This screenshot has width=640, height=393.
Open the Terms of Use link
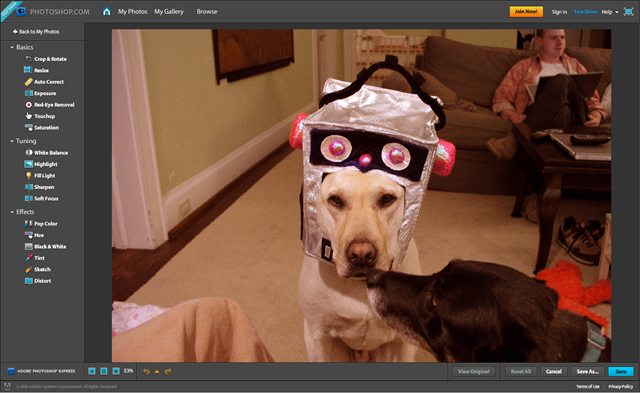pyautogui.click(x=588, y=386)
